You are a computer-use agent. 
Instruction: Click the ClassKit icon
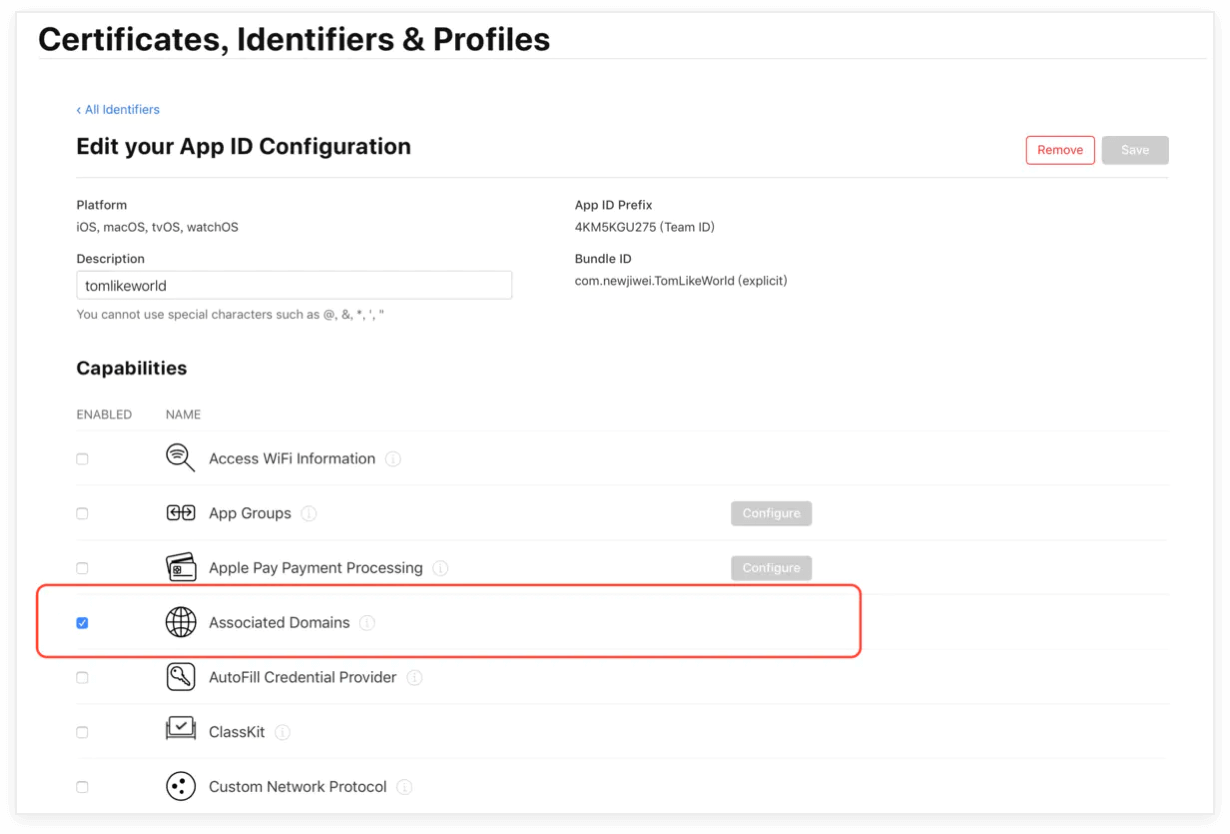(x=181, y=731)
